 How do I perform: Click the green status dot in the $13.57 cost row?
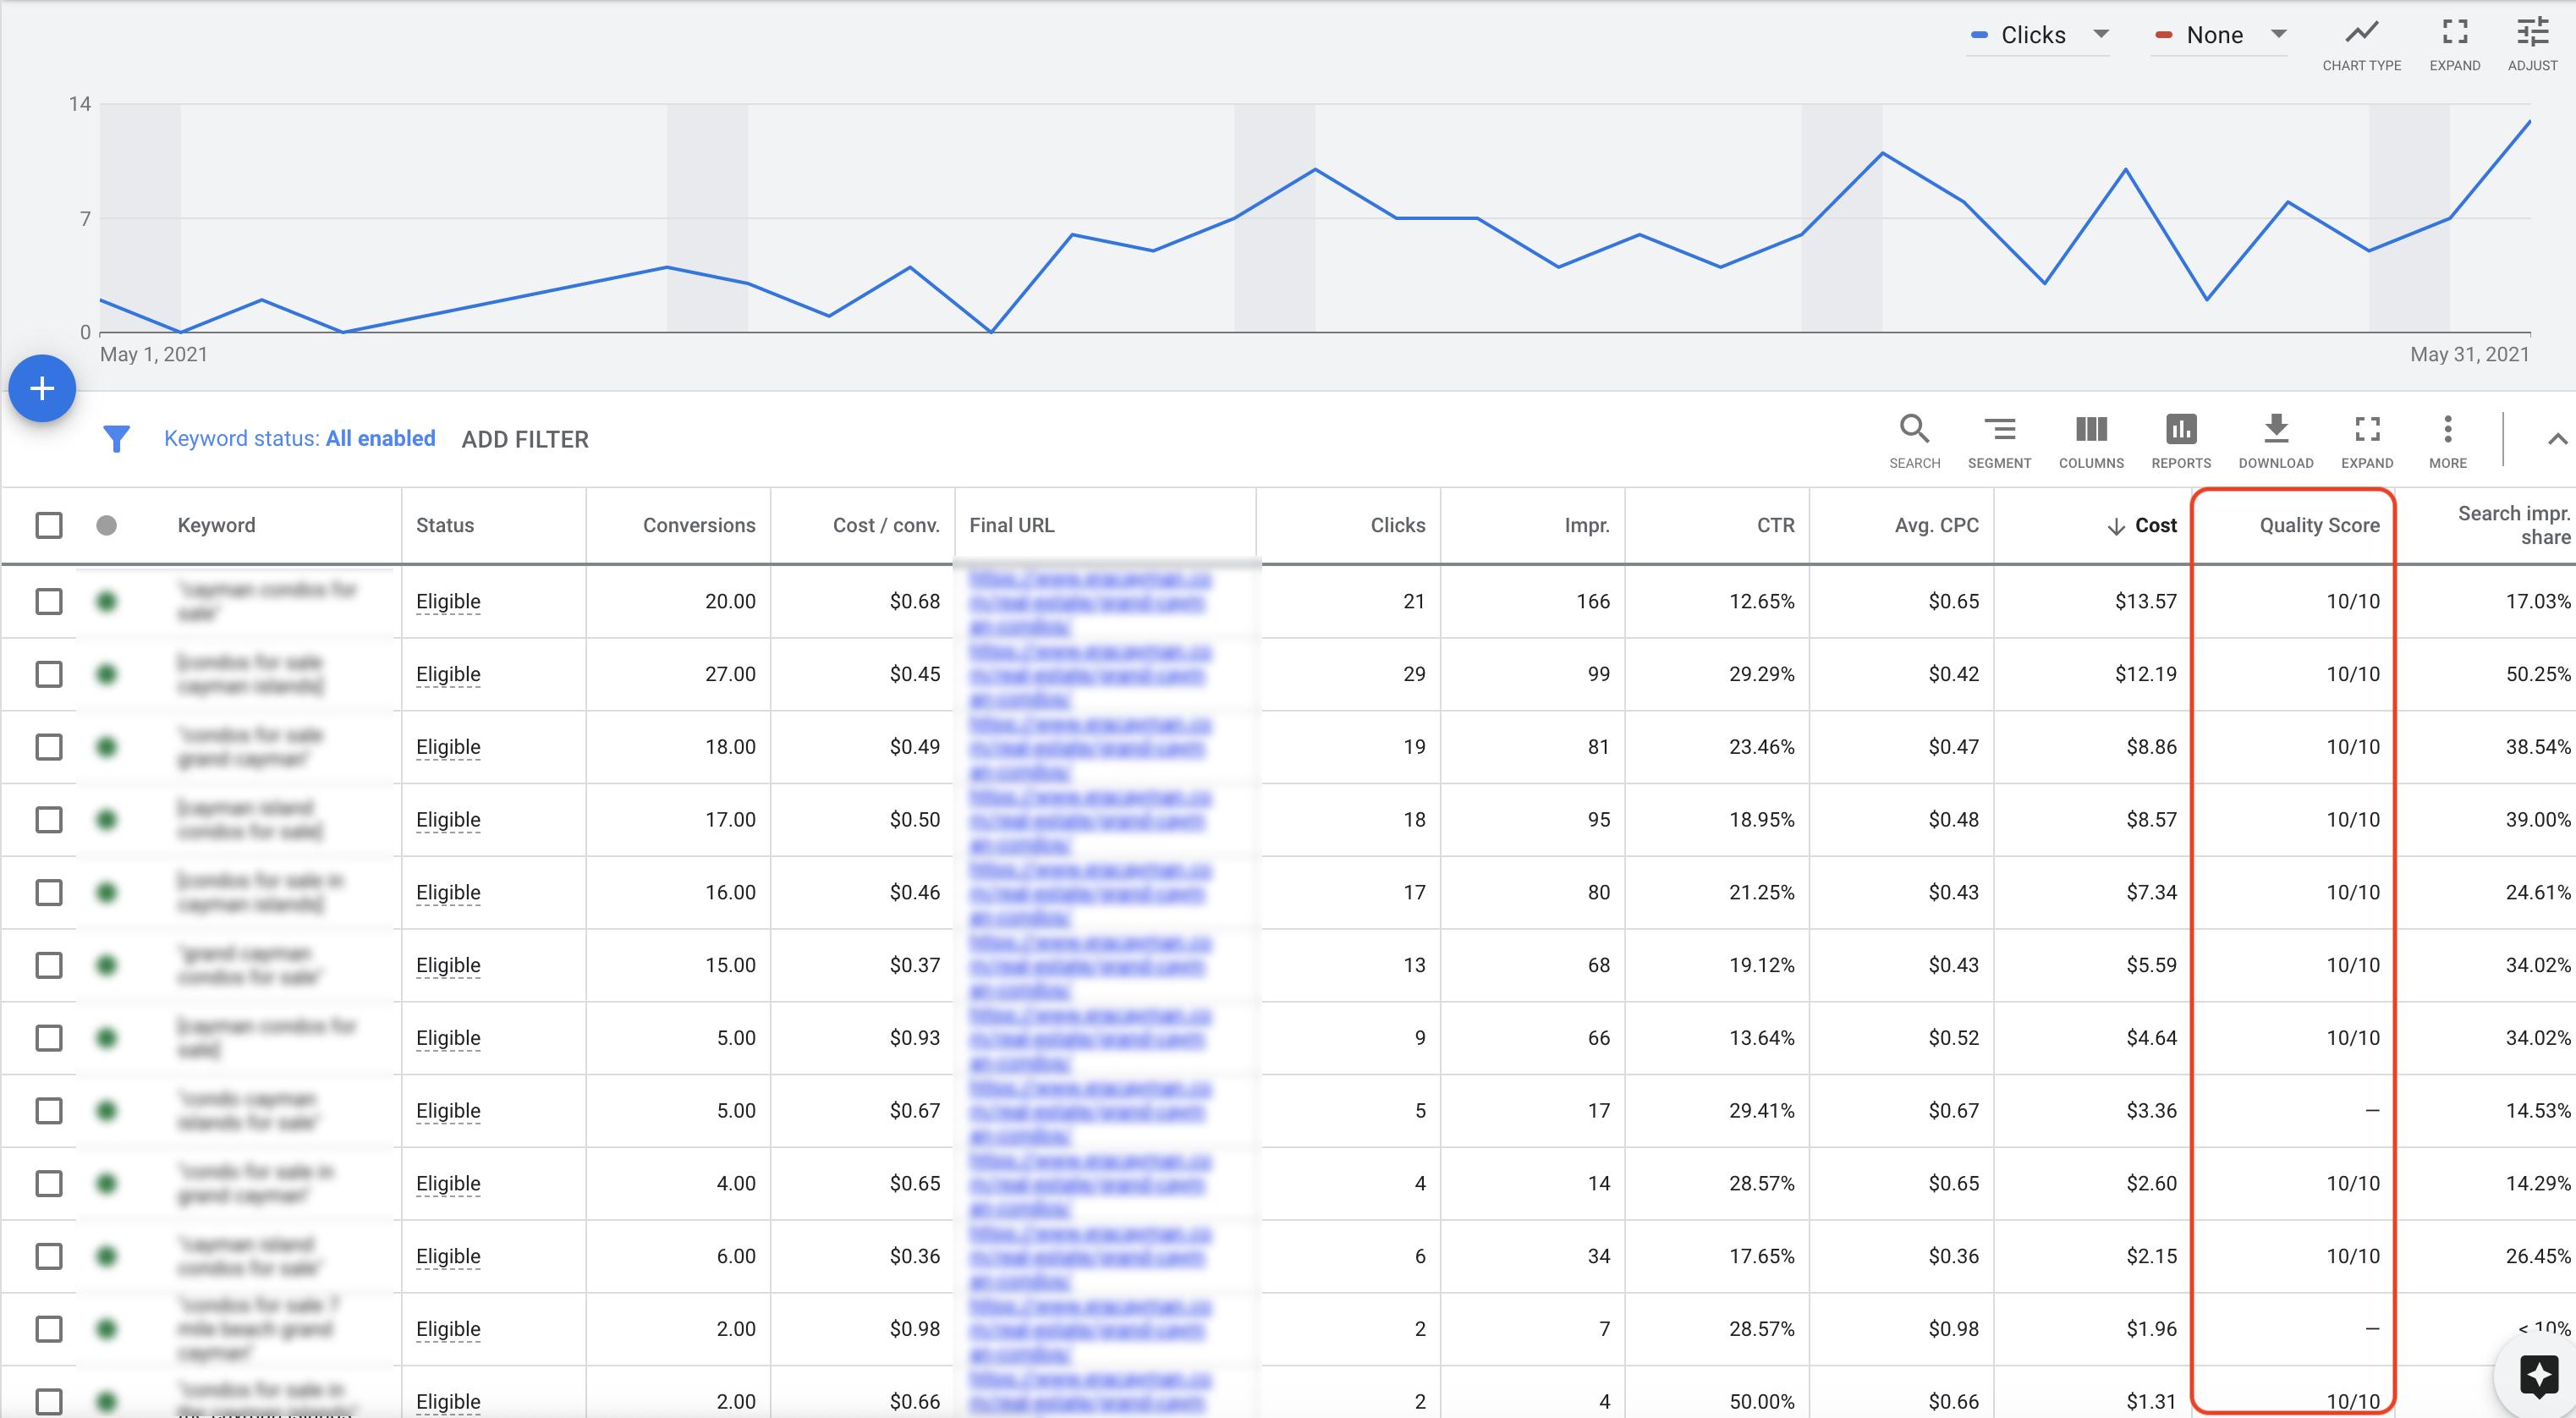pos(107,601)
